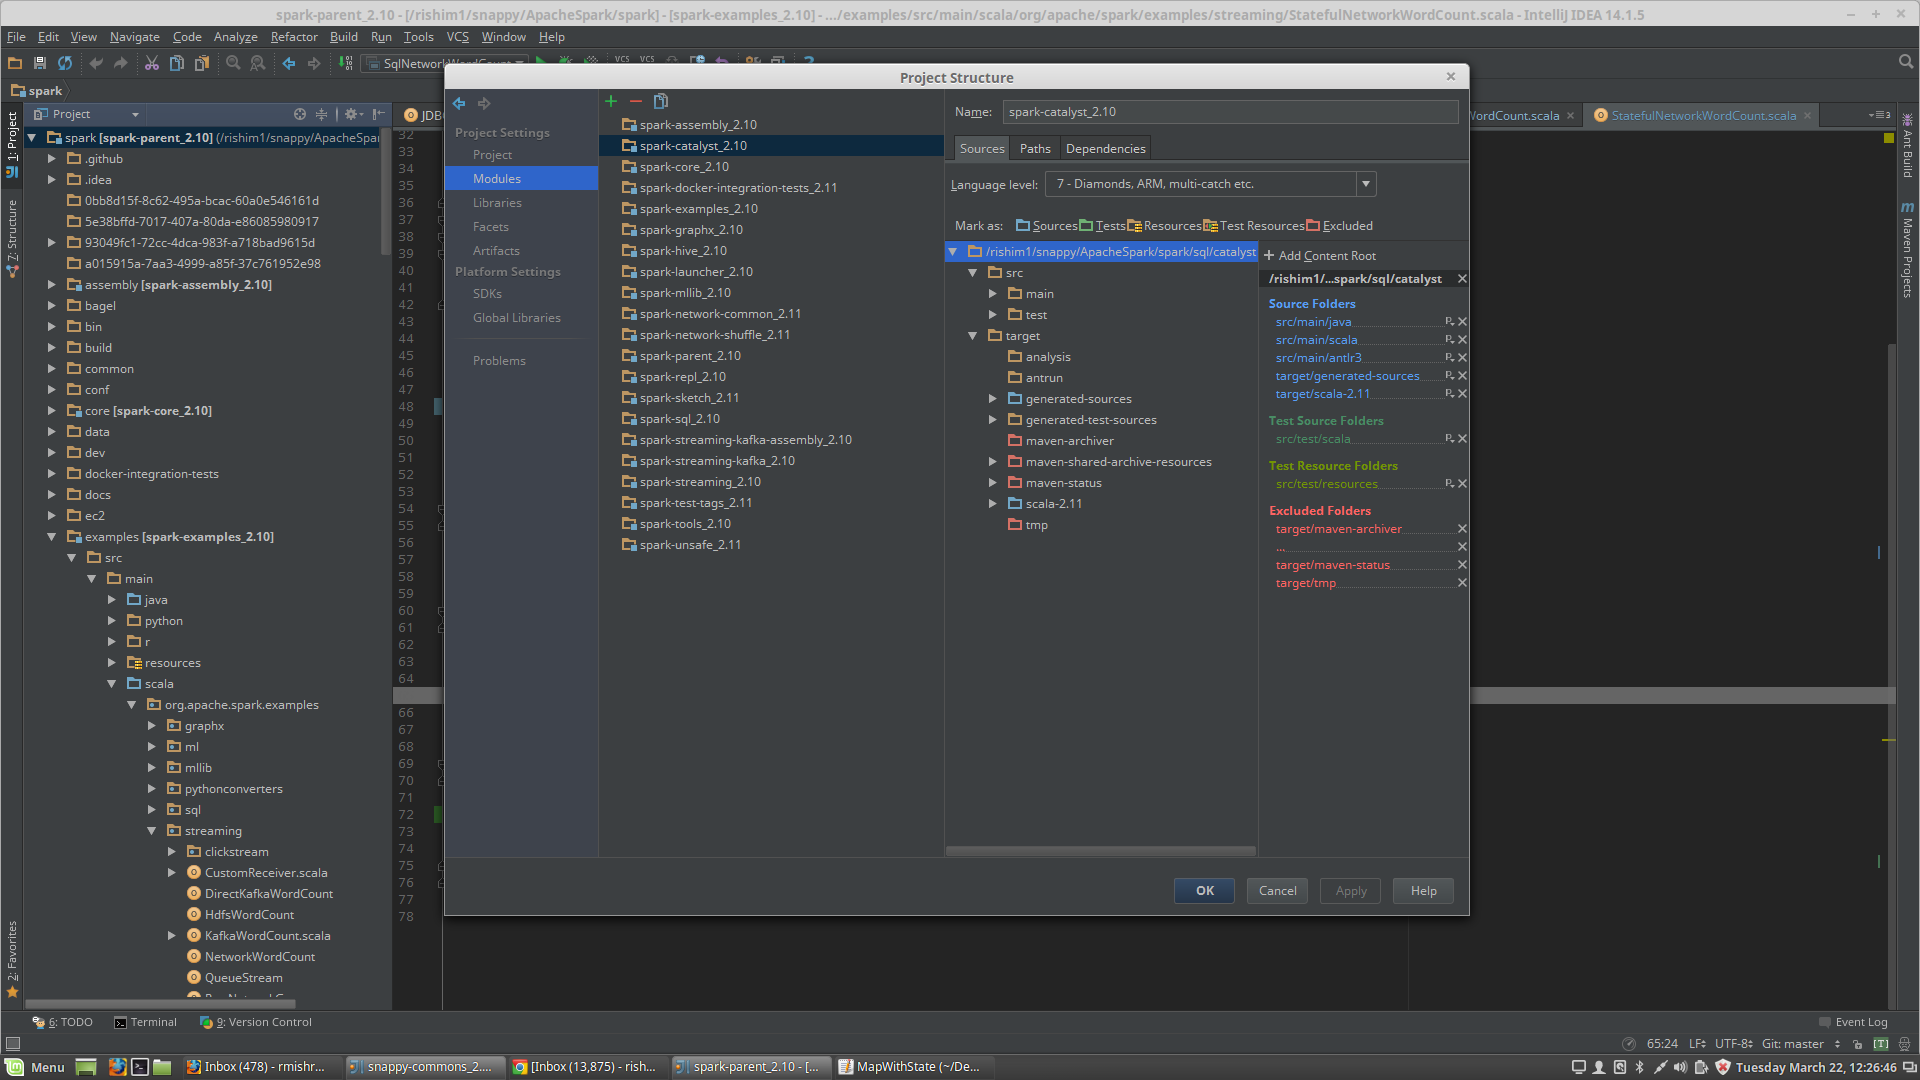
Task: Select SDKs under Platform Settings
Action: coord(487,294)
